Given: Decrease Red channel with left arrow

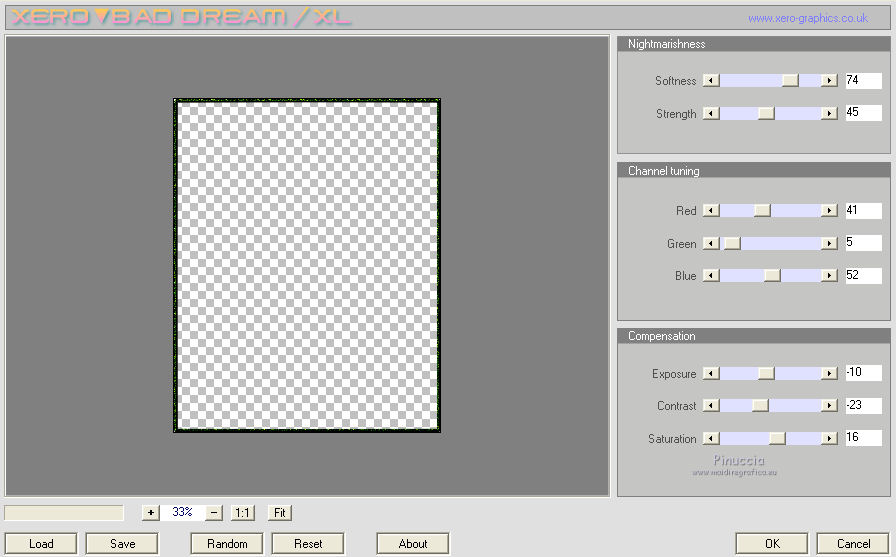Looking at the screenshot, I should click(711, 211).
